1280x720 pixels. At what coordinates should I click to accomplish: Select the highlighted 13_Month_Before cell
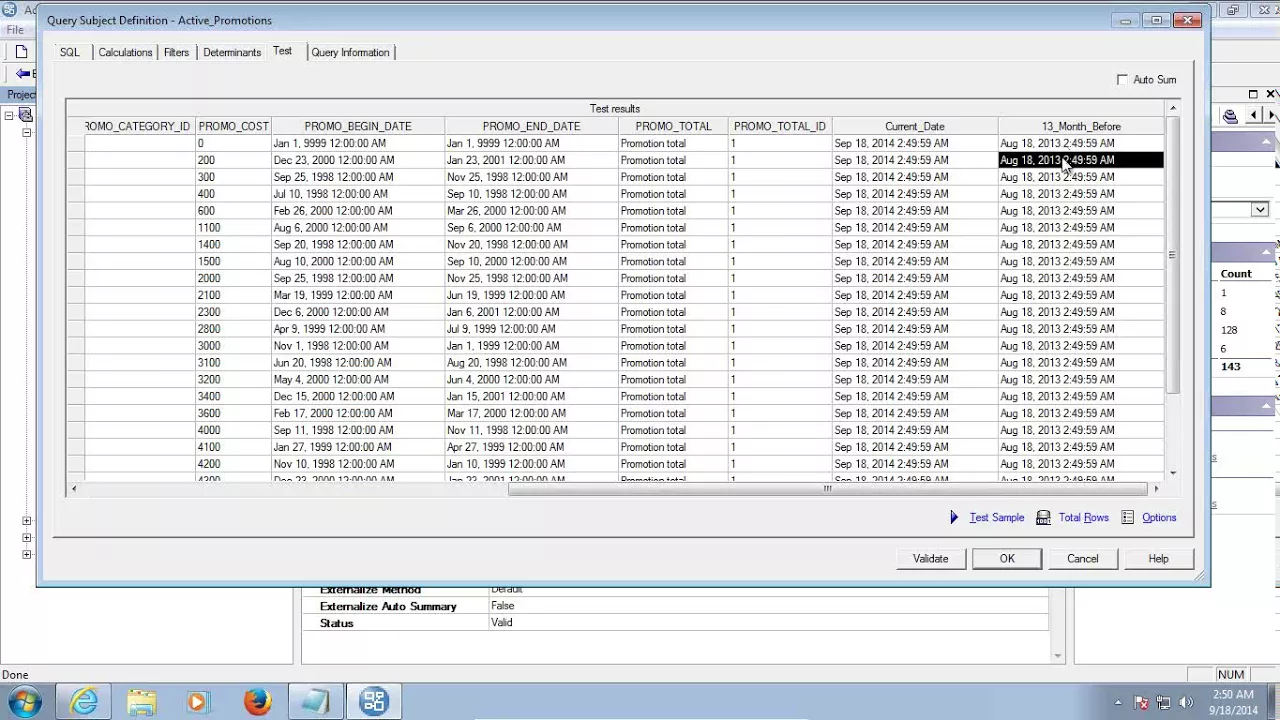1081,160
